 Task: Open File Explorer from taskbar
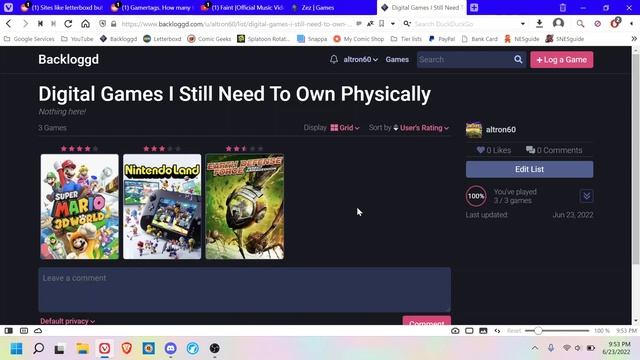pyautogui.click(x=82, y=348)
